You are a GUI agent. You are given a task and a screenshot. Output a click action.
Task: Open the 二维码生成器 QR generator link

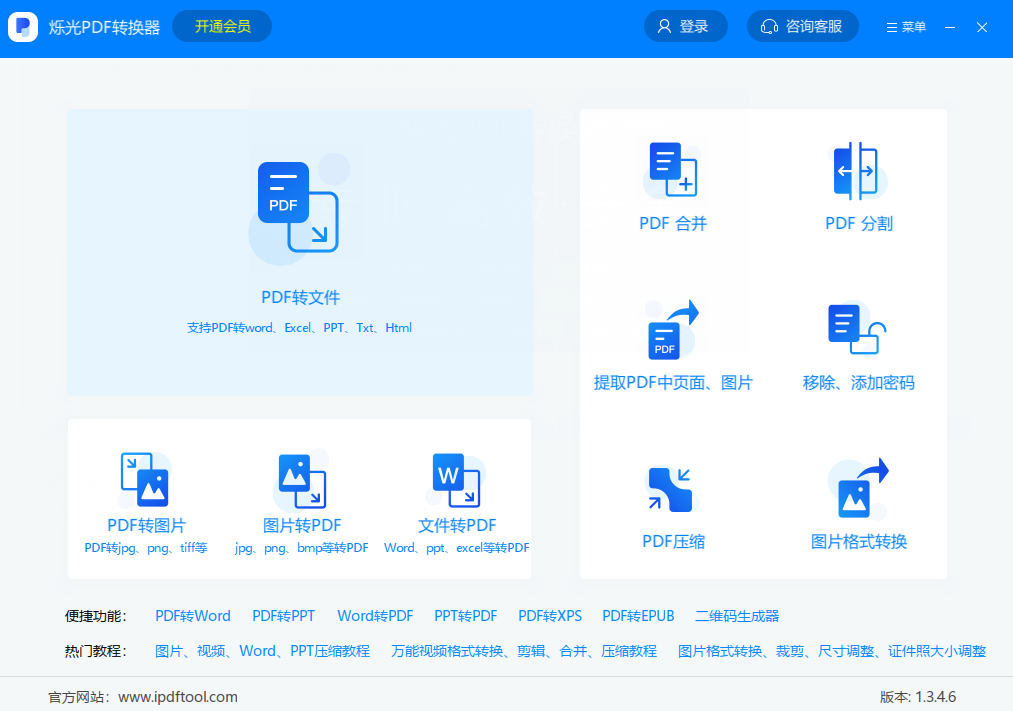tap(736, 616)
